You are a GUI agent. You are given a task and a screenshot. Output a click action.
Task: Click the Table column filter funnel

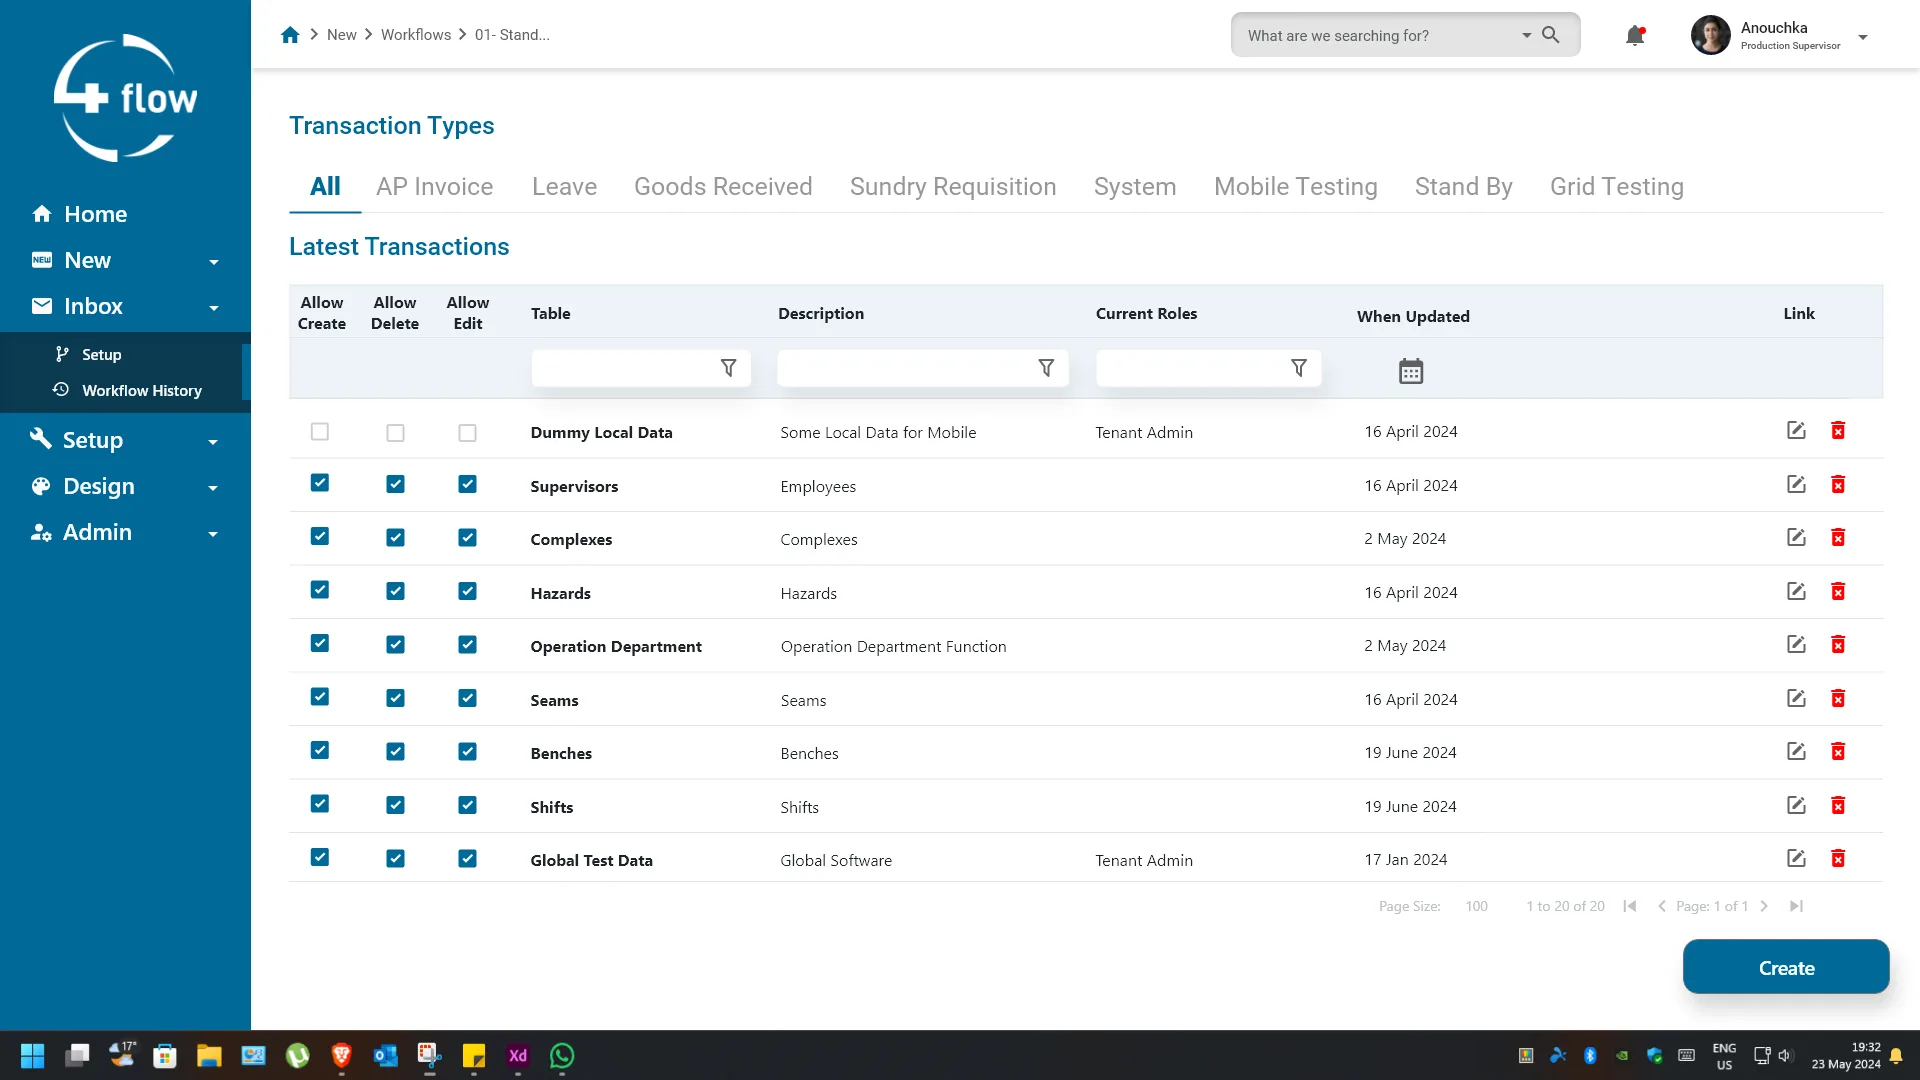(x=729, y=368)
